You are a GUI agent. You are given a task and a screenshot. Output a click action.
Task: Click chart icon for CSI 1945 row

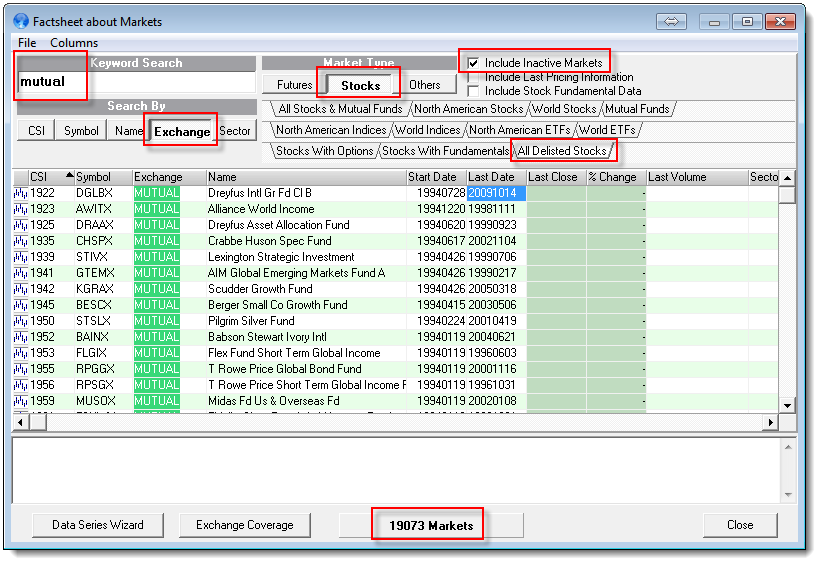pyautogui.click(x=20, y=305)
